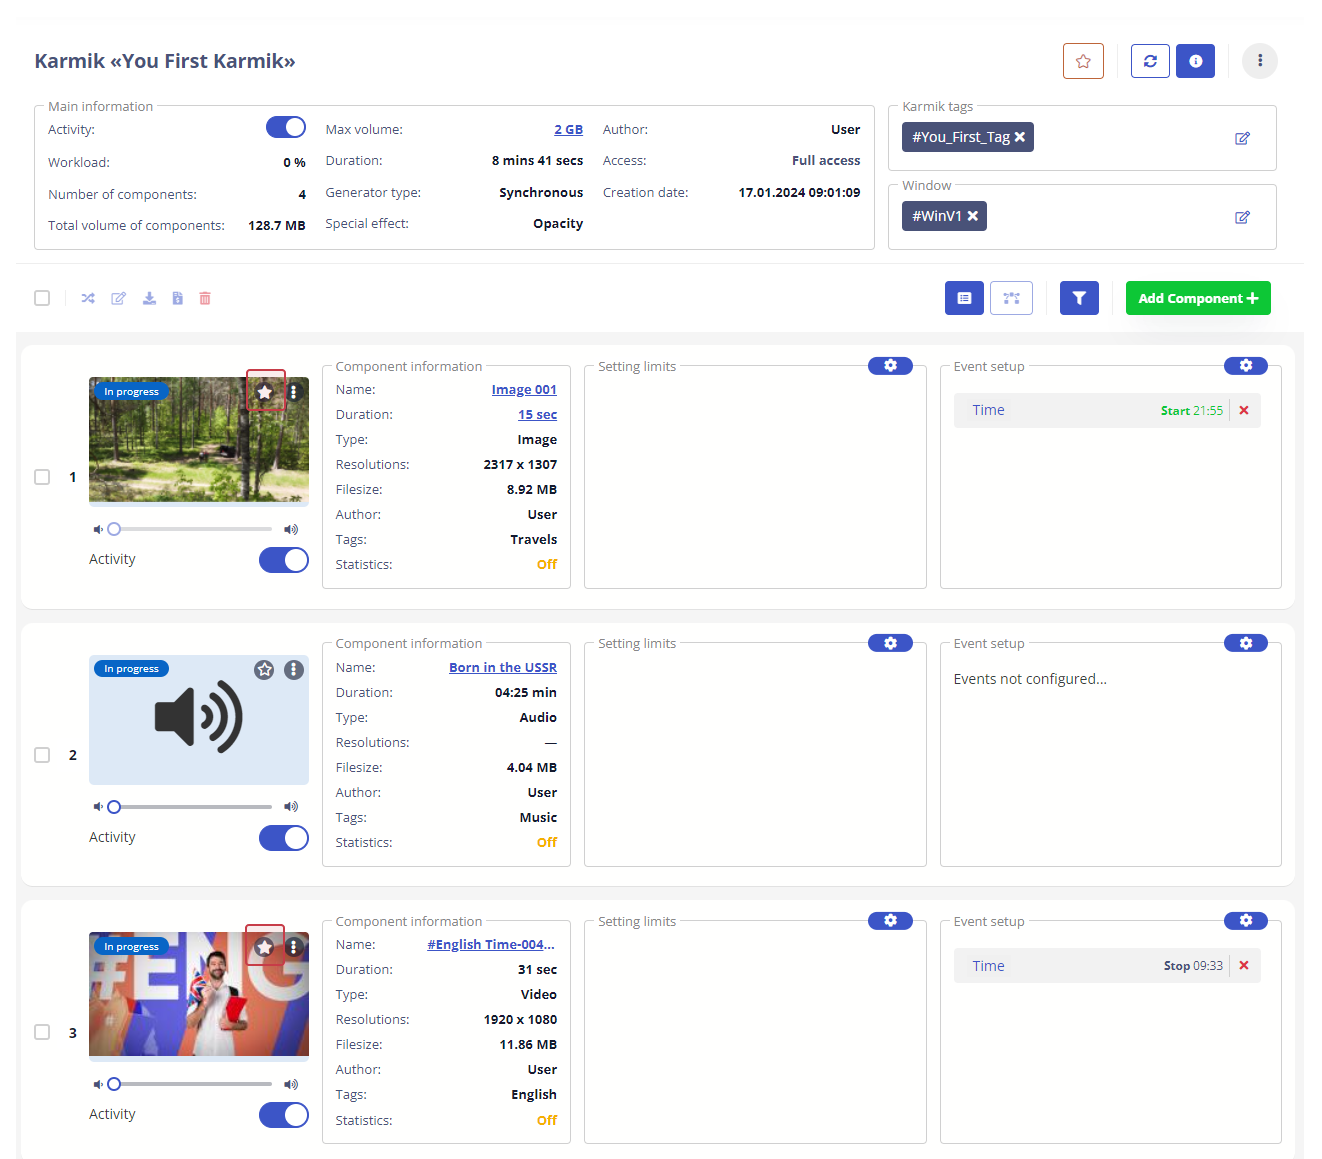Star the Image 001 component
The height and width of the screenshot is (1159, 1322).
pos(265,392)
